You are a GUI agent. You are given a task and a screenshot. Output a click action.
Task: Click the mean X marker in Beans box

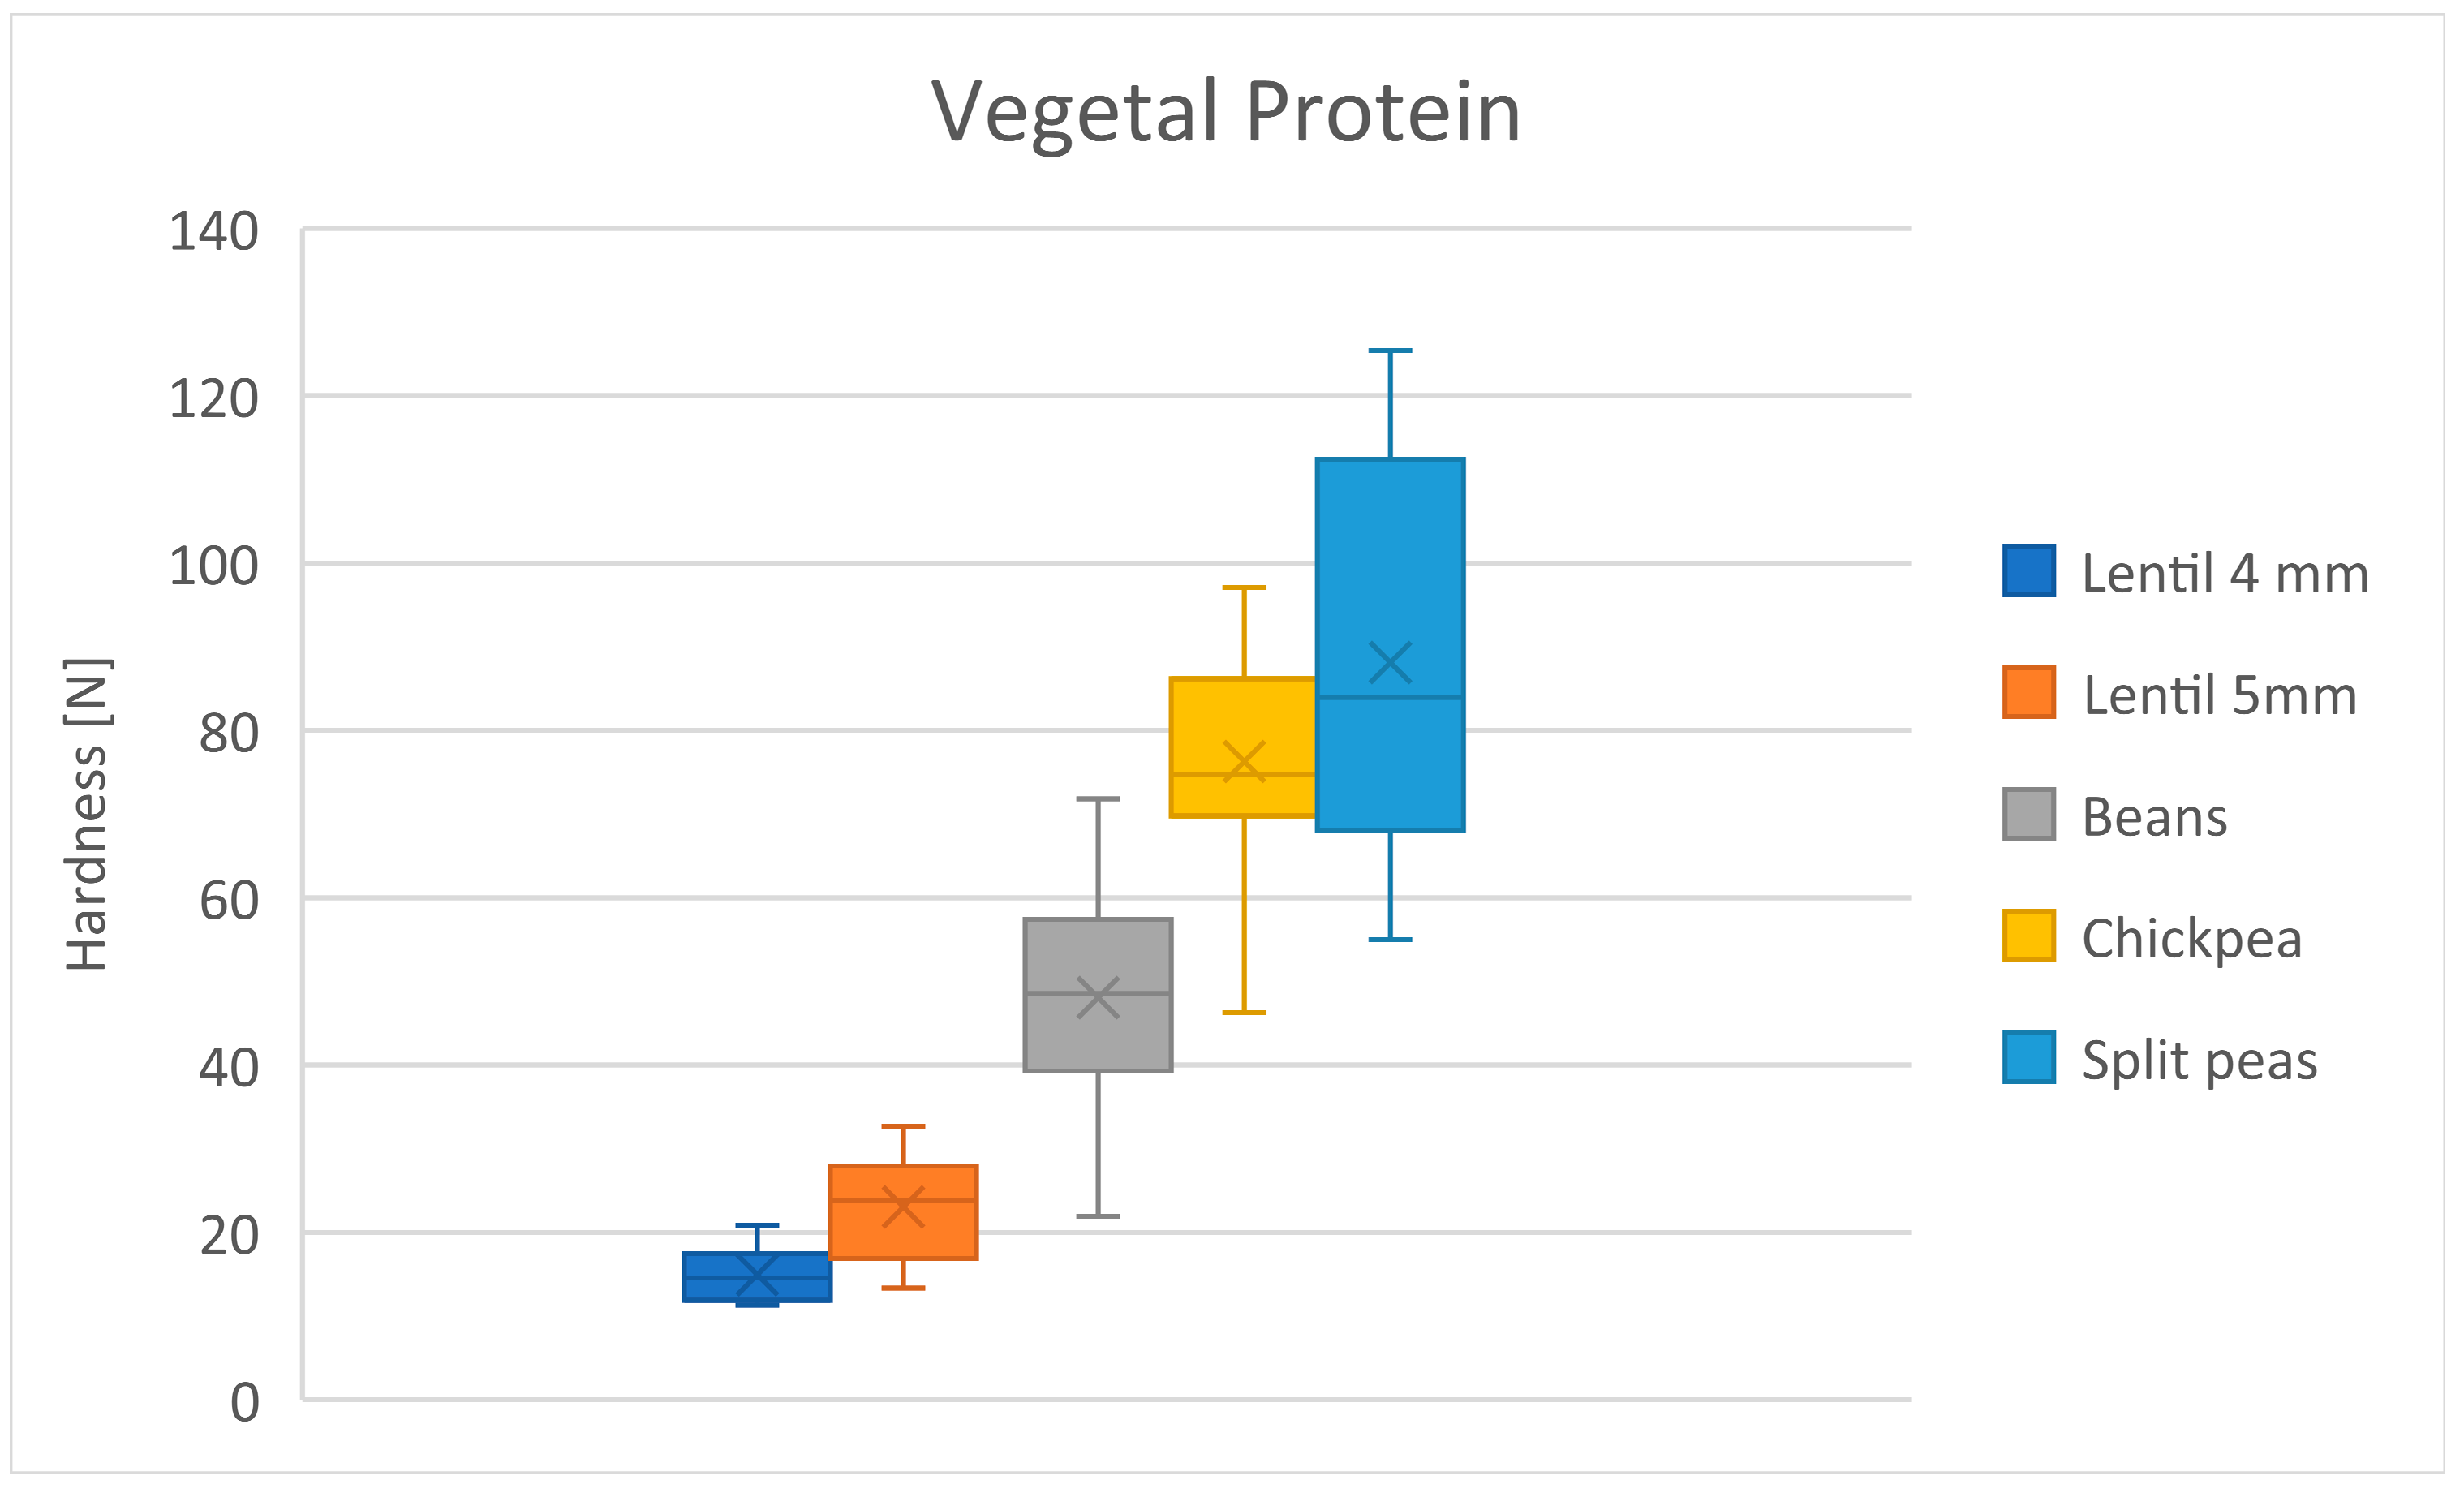(x=1098, y=998)
